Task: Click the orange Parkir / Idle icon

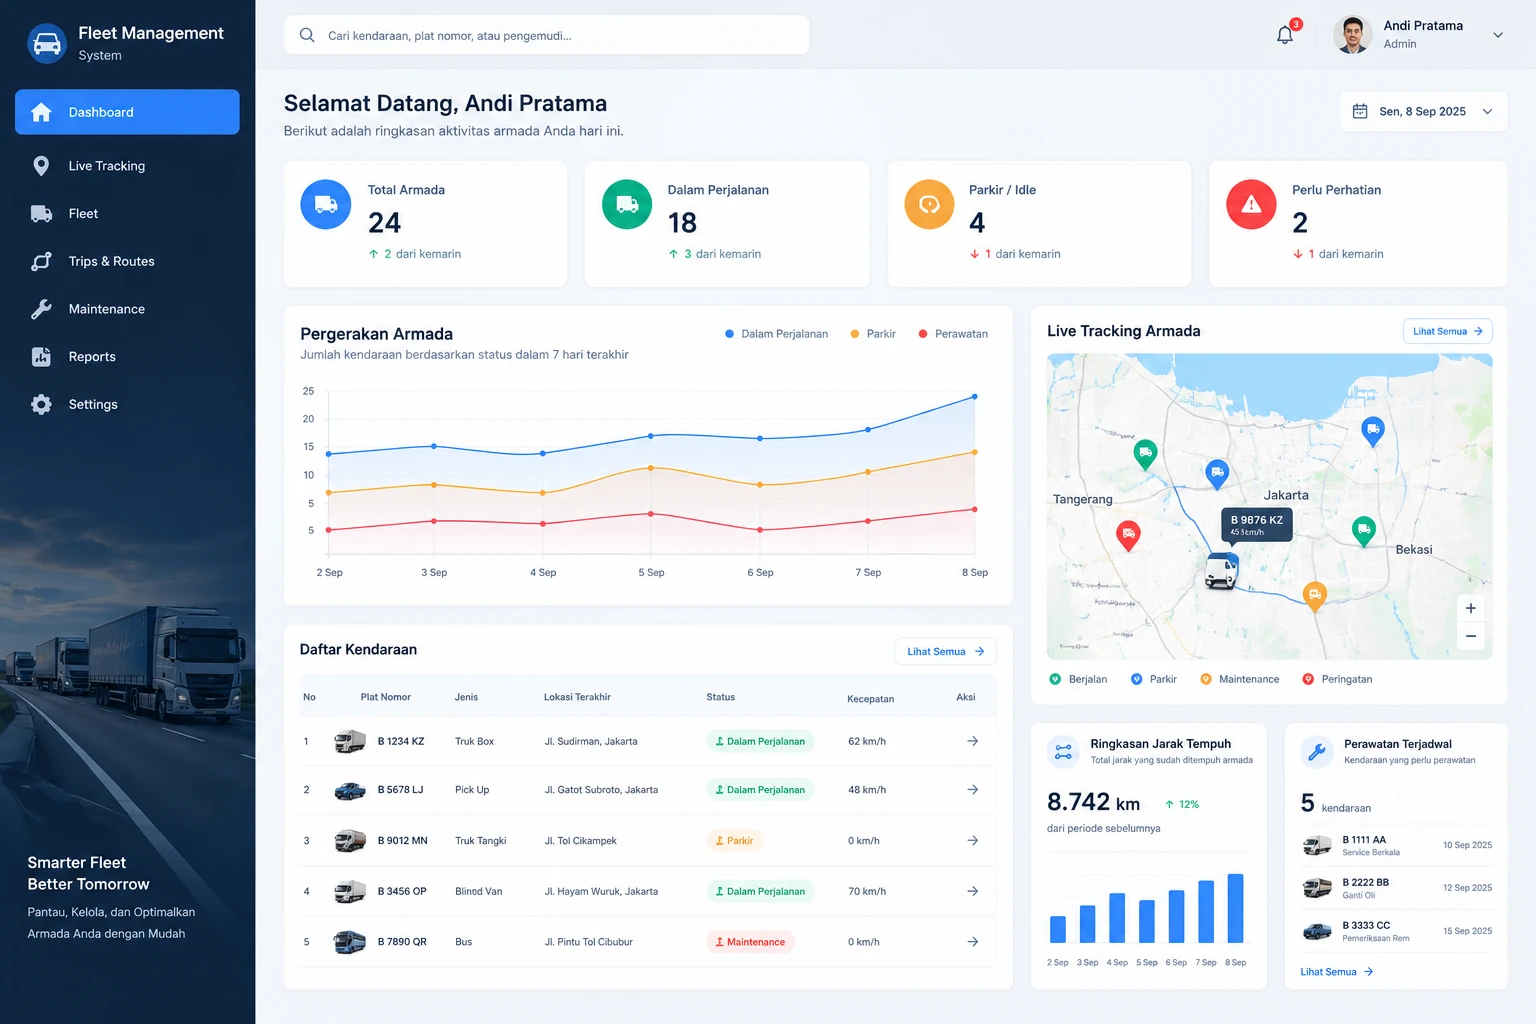Action: (x=930, y=204)
